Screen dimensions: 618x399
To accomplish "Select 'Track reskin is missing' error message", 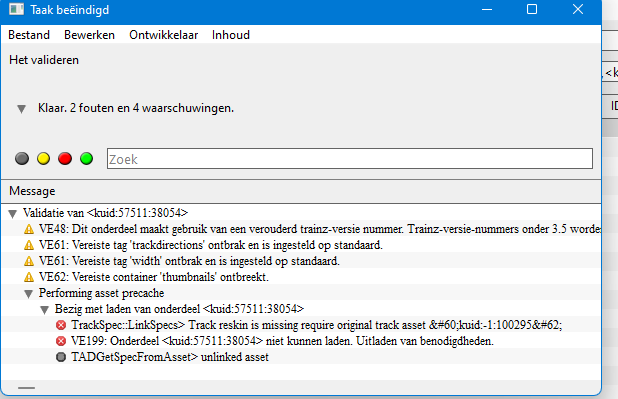I will 316,325.
